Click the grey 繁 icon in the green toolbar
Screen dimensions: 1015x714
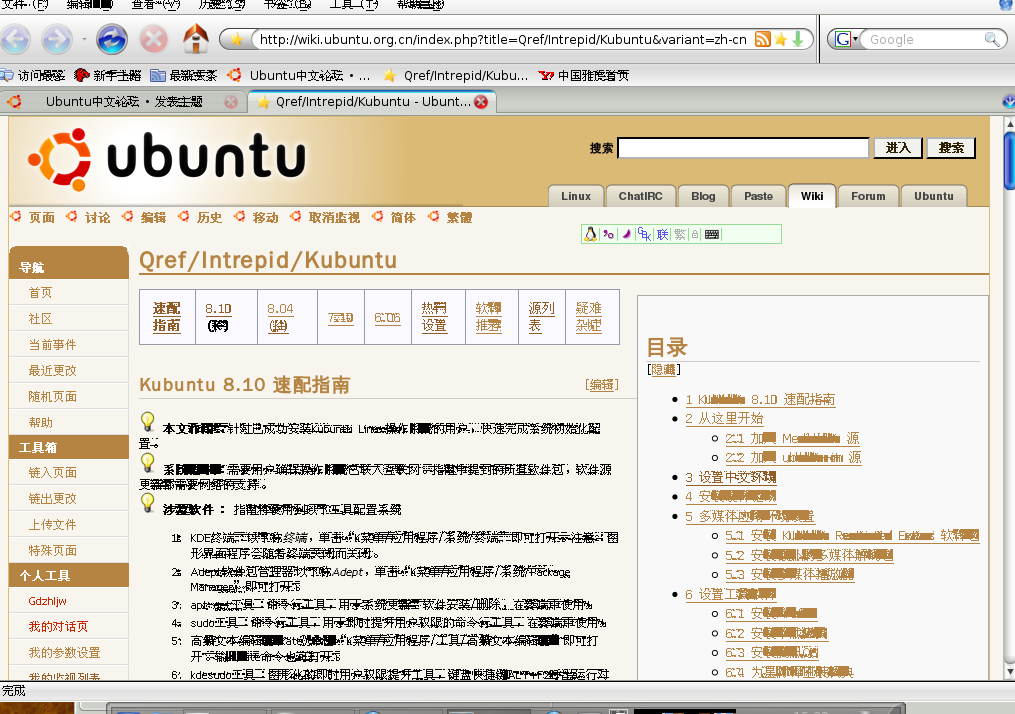(680, 234)
